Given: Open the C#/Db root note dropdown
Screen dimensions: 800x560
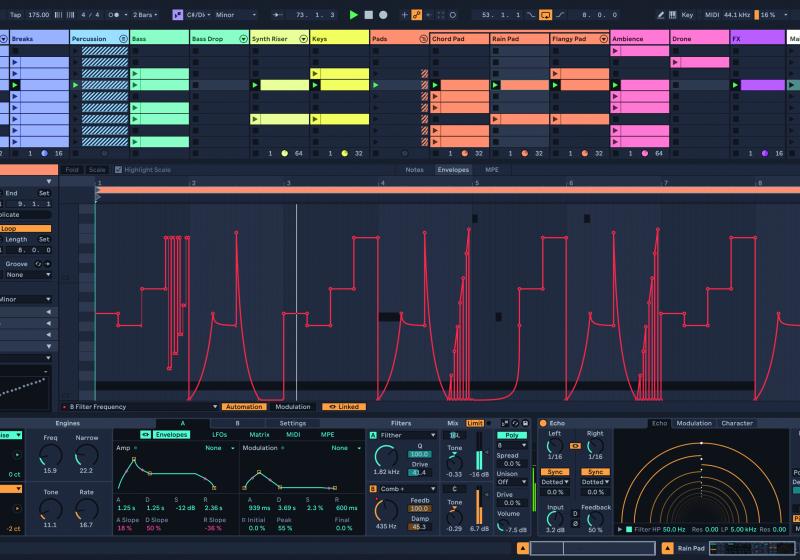Looking at the screenshot, I should pyautogui.click(x=198, y=15).
